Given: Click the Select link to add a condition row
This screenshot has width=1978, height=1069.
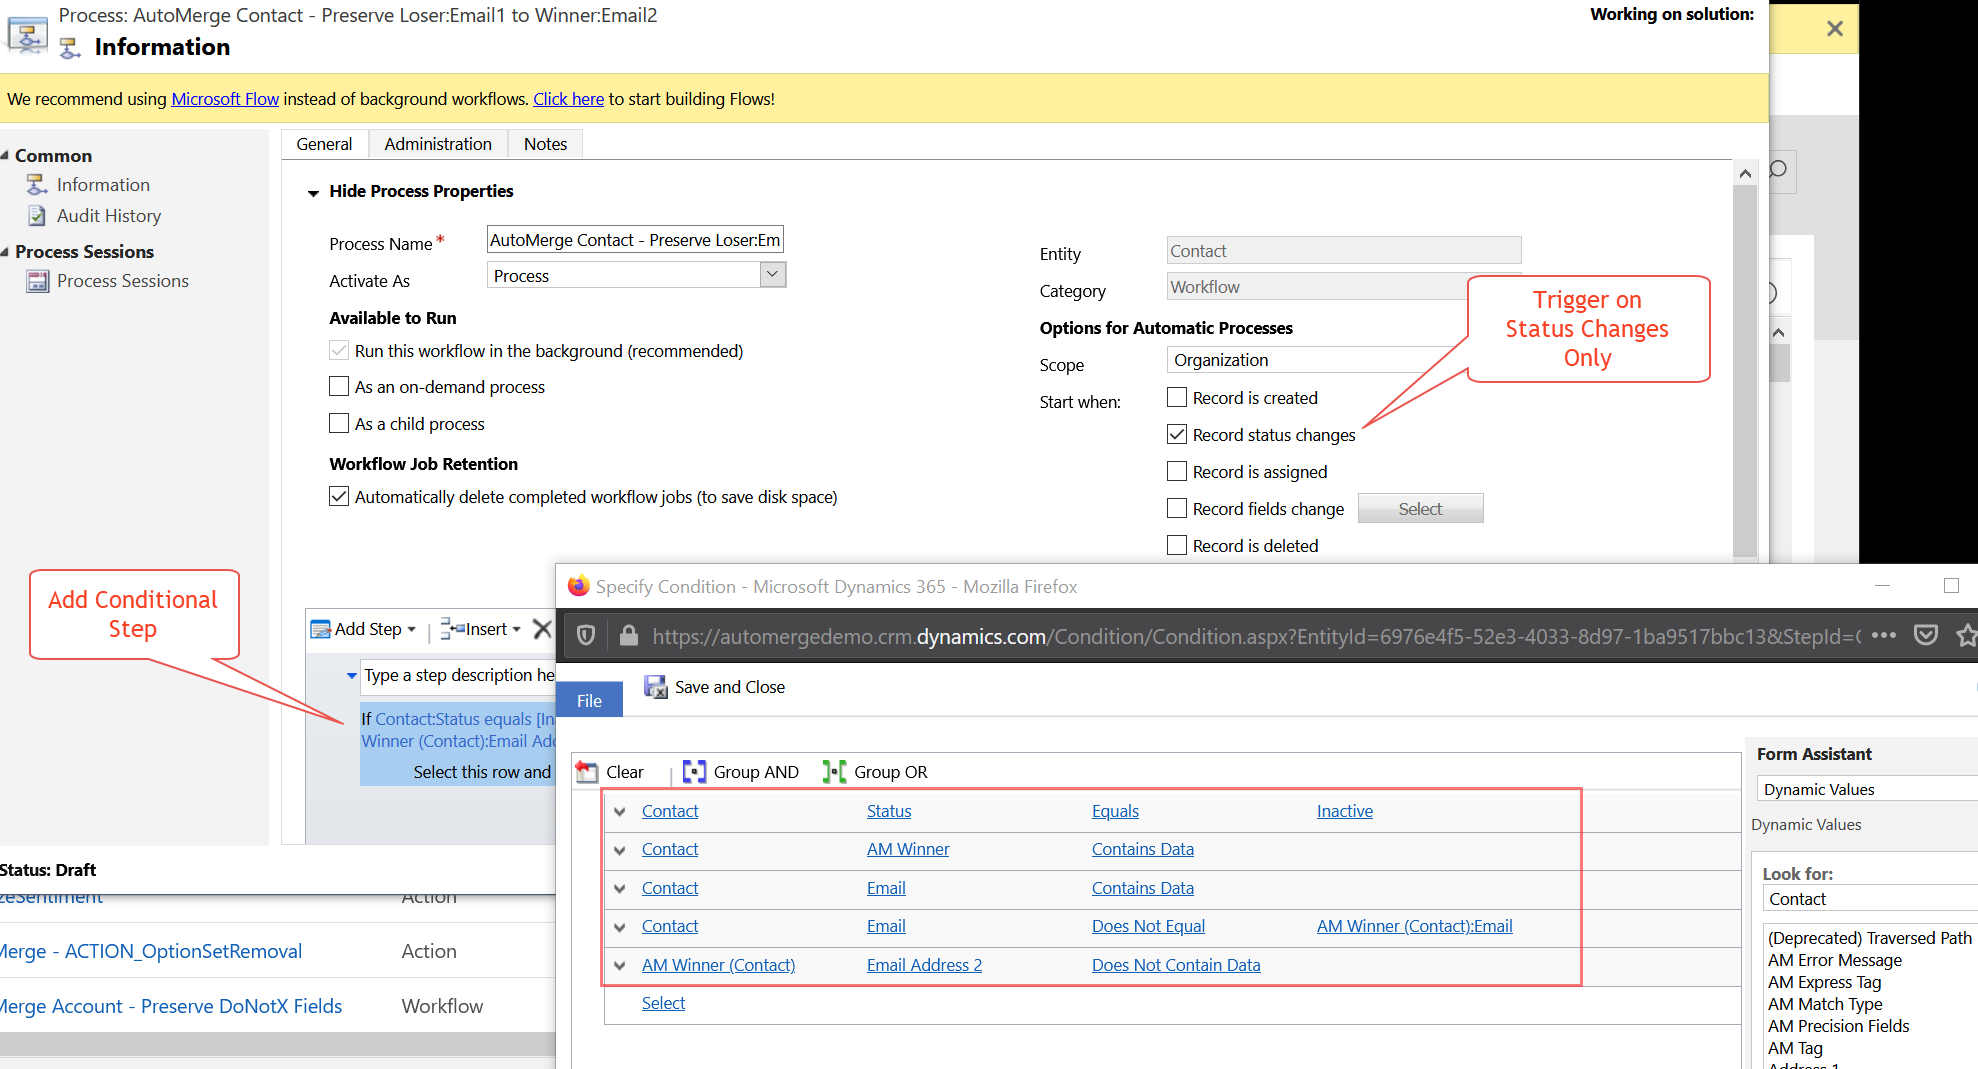Looking at the screenshot, I should pyautogui.click(x=663, y=1003).
